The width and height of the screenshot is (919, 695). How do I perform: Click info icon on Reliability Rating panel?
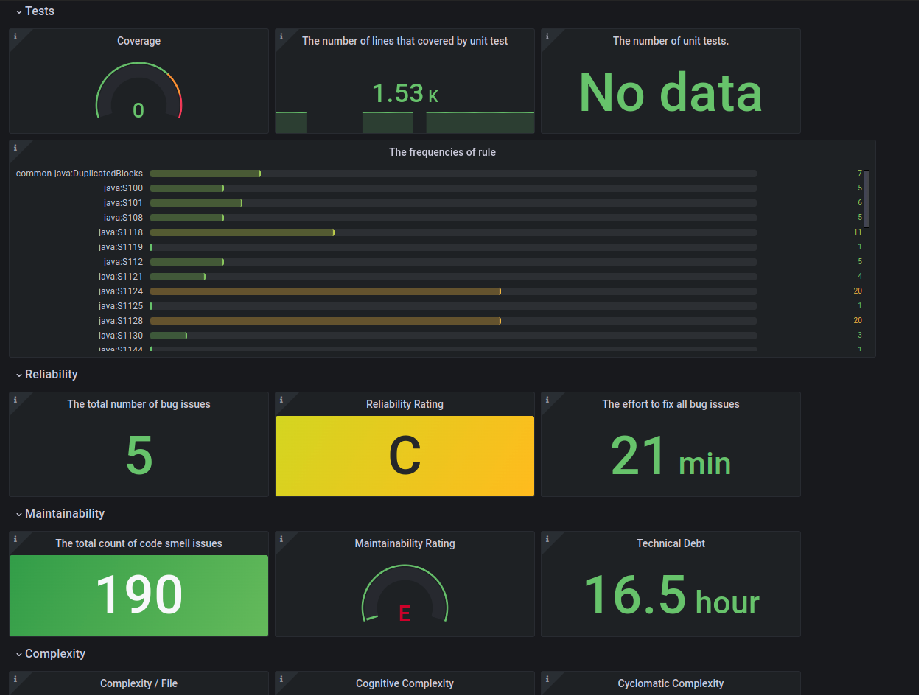pyautogui.click(x=281, y=400)
